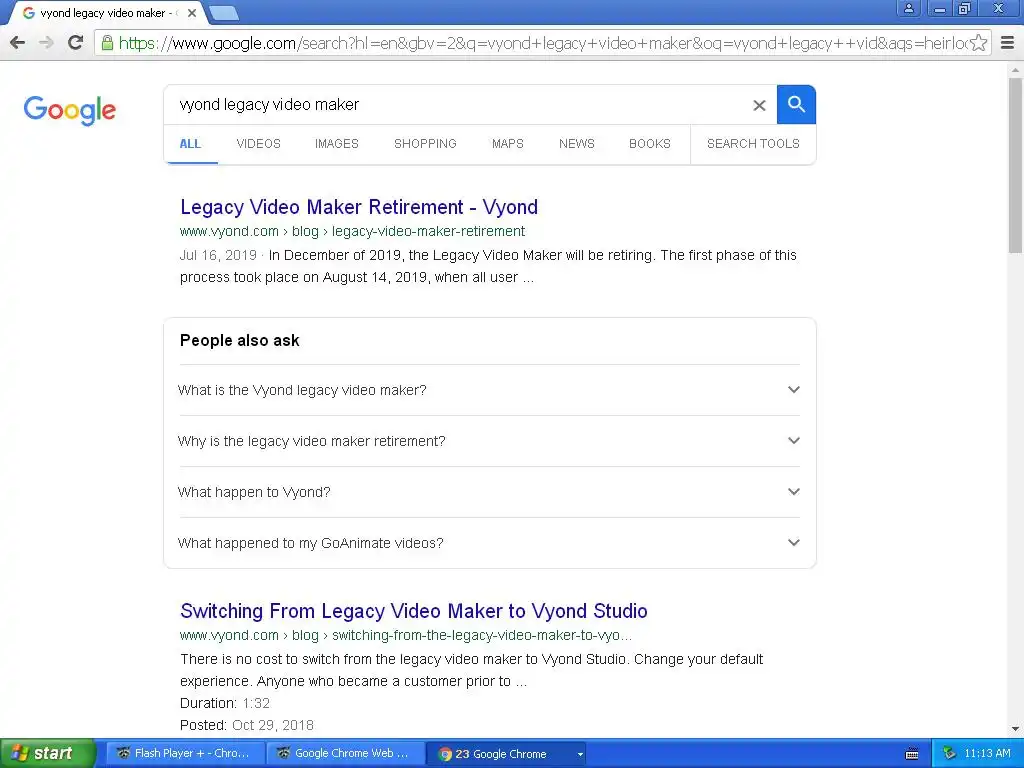Switch to the IMAGES tab
Viewport: 1024px width, 768px height.
pyautogui.click(x=337, y=144)
